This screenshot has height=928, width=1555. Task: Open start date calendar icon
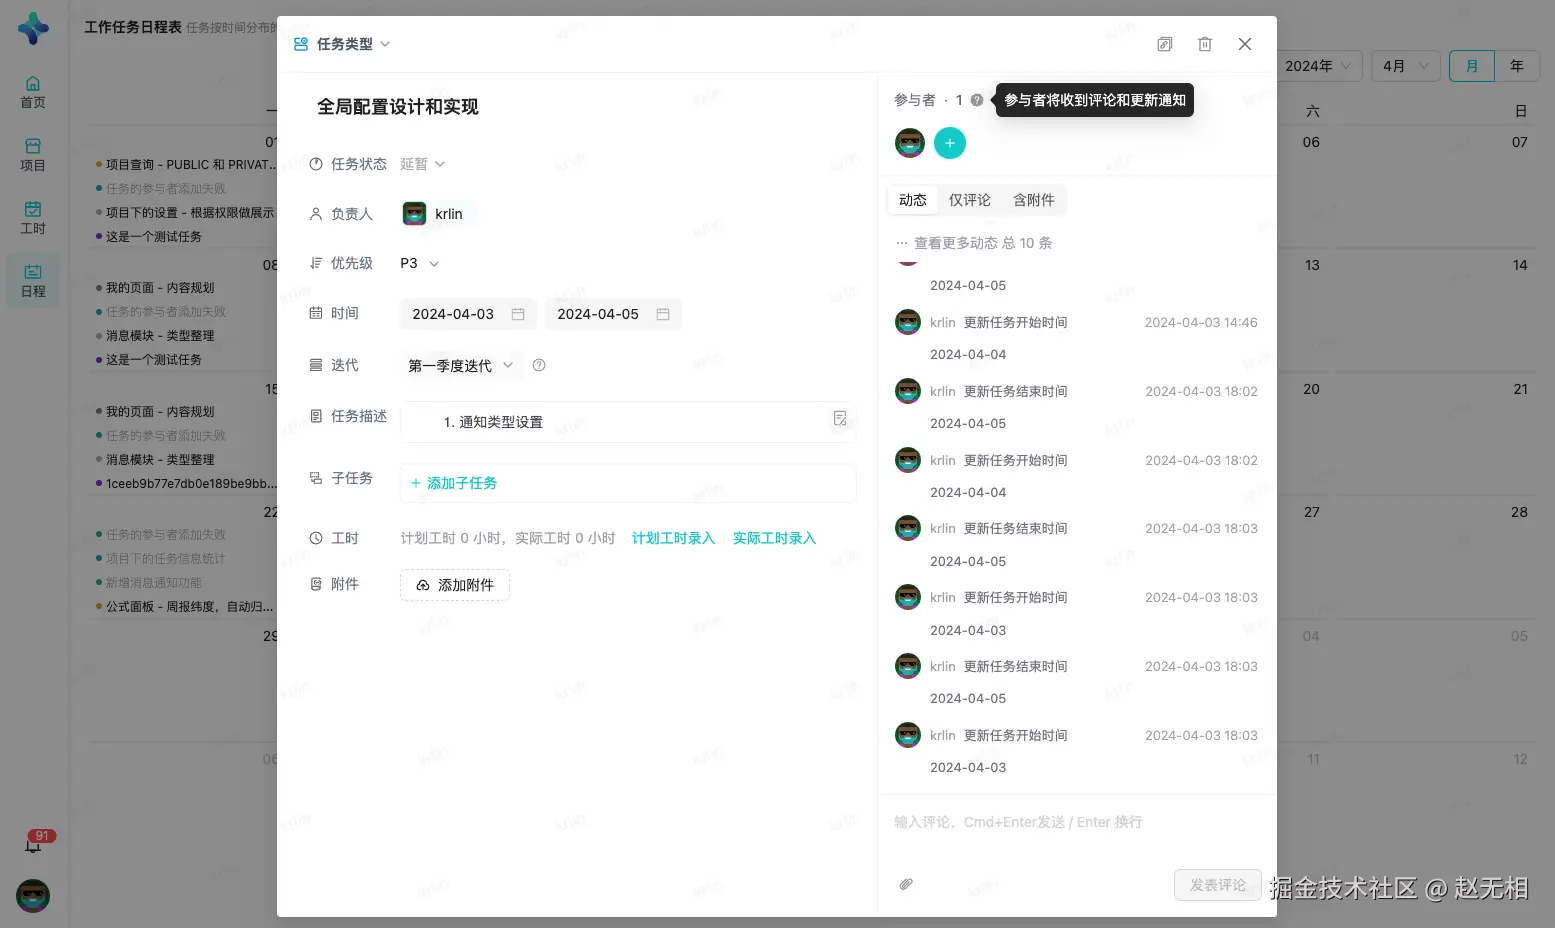point(518,314)
